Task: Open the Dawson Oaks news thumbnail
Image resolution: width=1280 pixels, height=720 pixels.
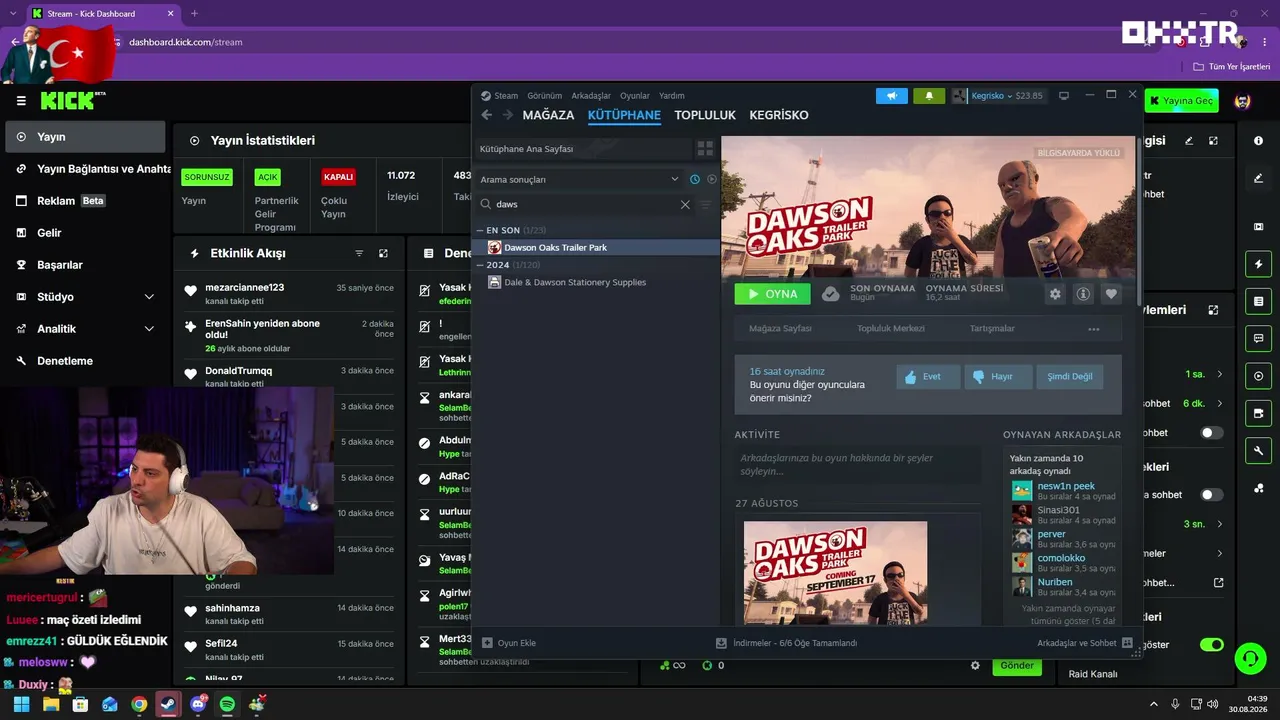Action: click(835, 574)
